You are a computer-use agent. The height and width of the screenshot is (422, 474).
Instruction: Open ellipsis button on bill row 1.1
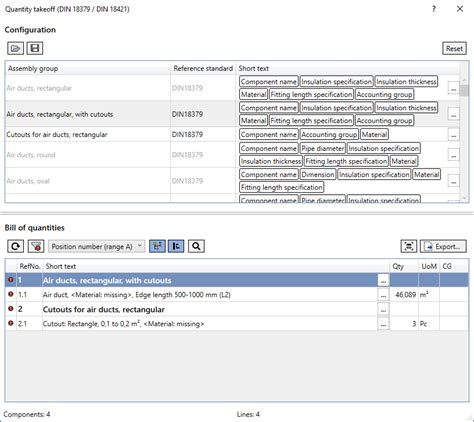click(x=383, y=295)
